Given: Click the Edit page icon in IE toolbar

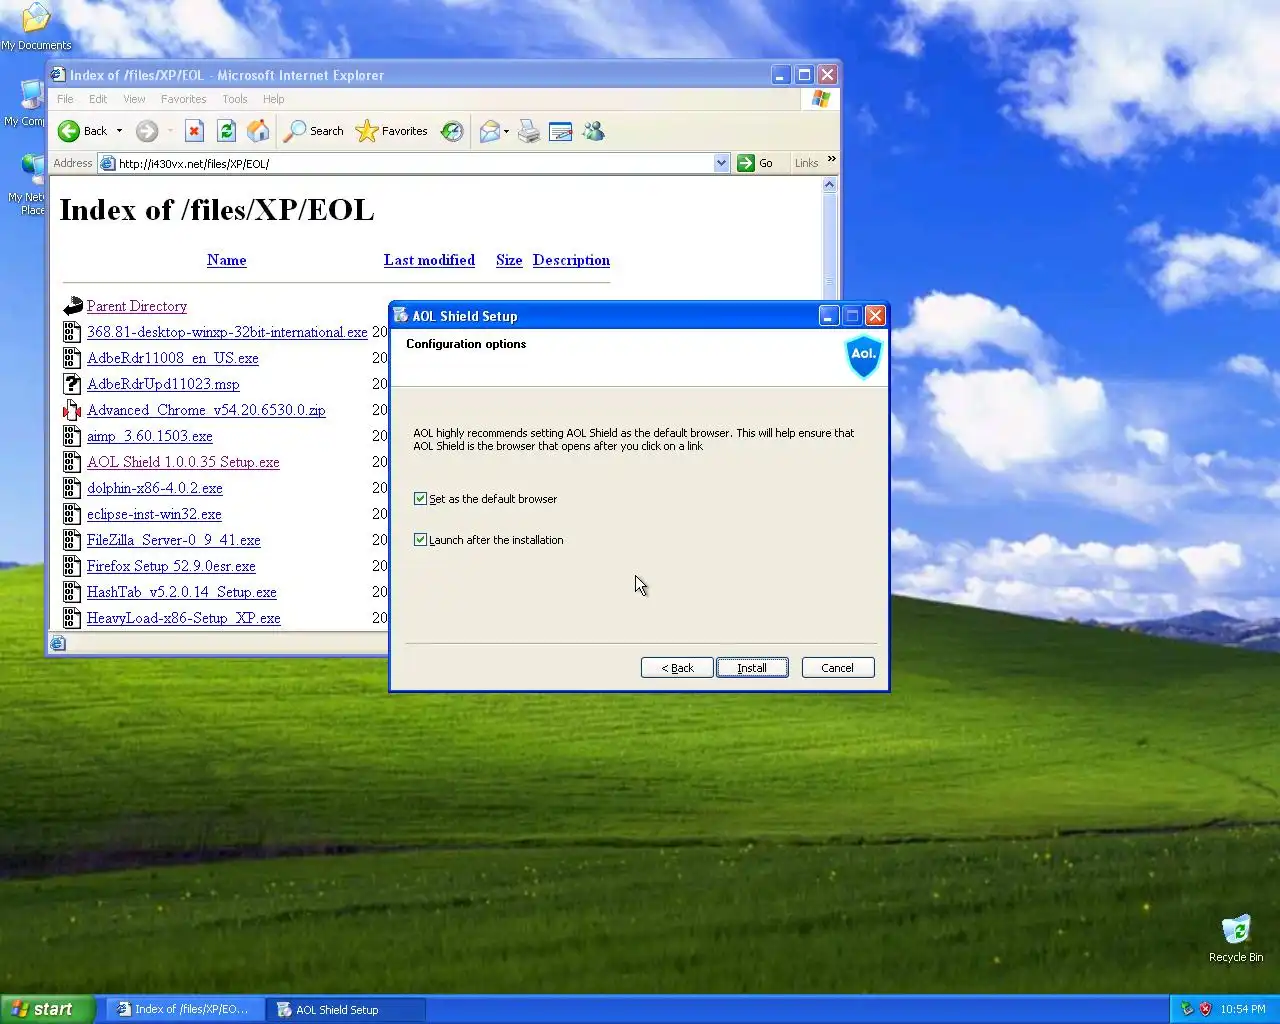Looking at the screenshot, I should [x=561, y=131].
